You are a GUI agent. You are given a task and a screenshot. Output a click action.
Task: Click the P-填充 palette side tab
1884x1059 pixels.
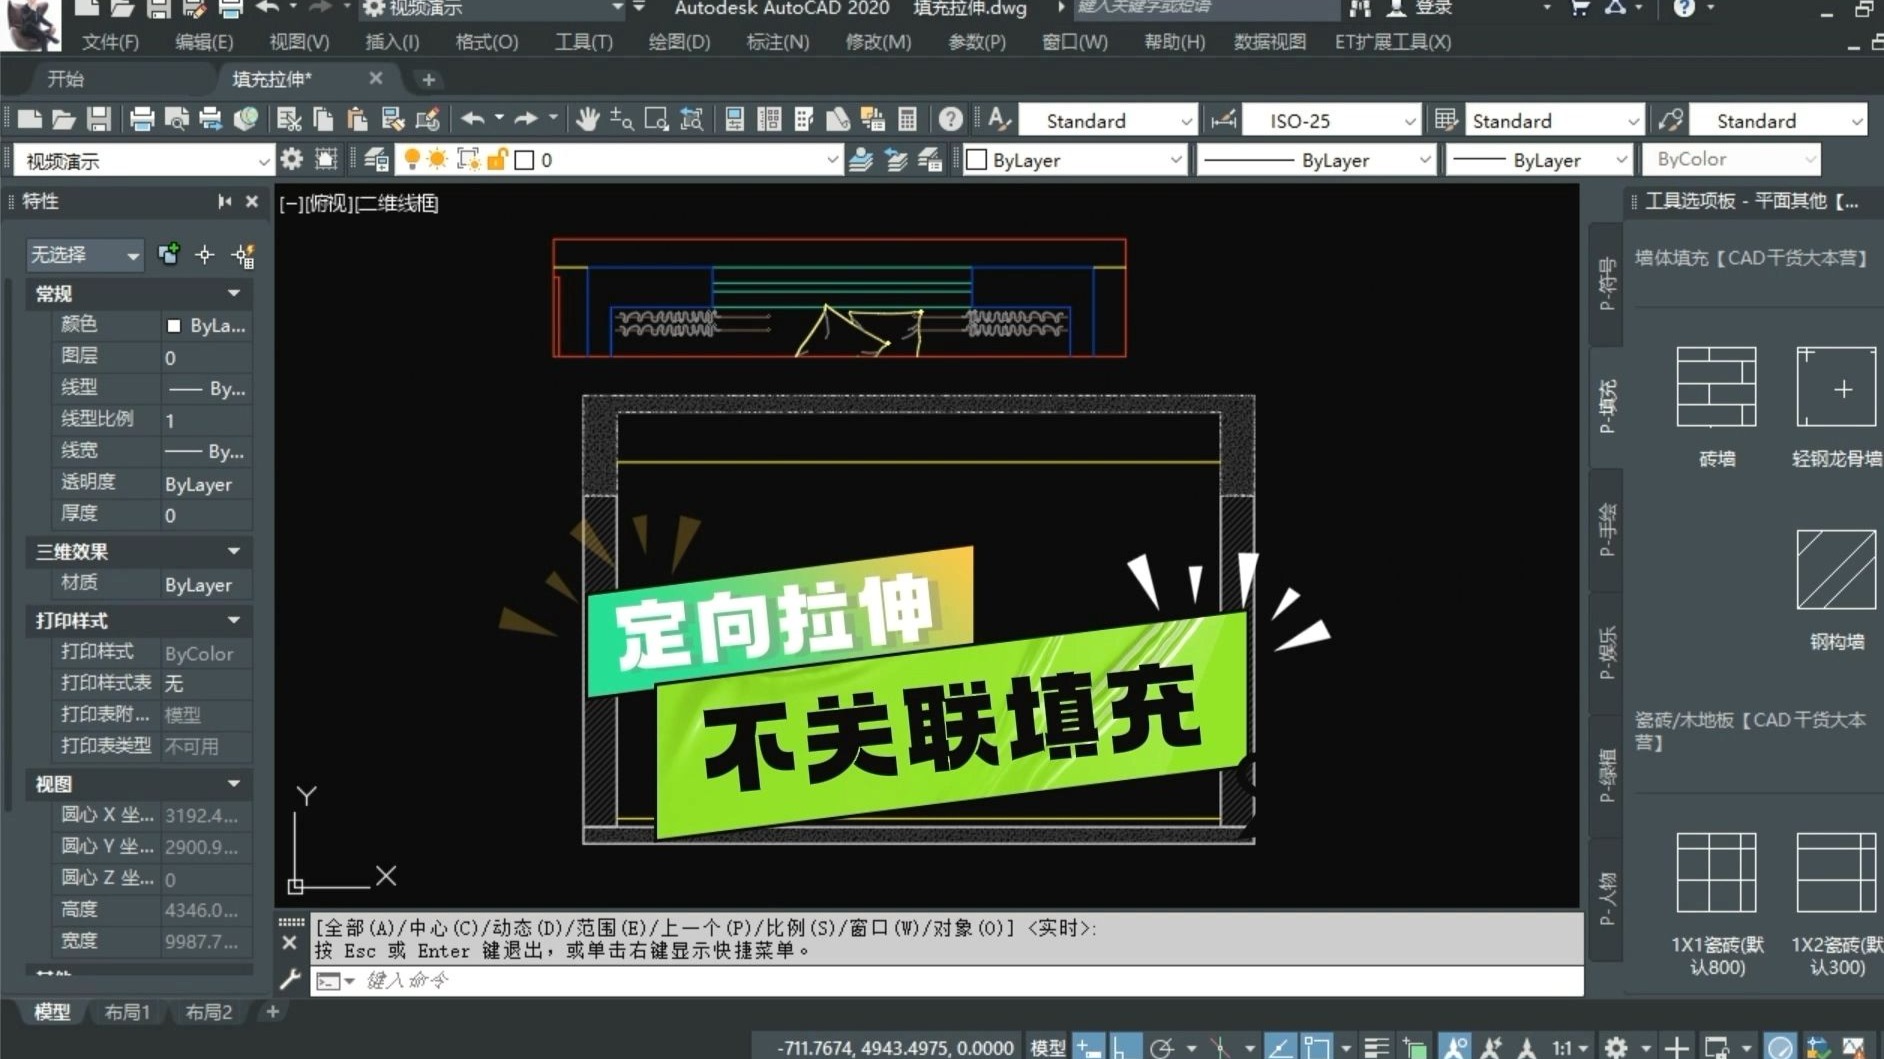[1608, 404]
